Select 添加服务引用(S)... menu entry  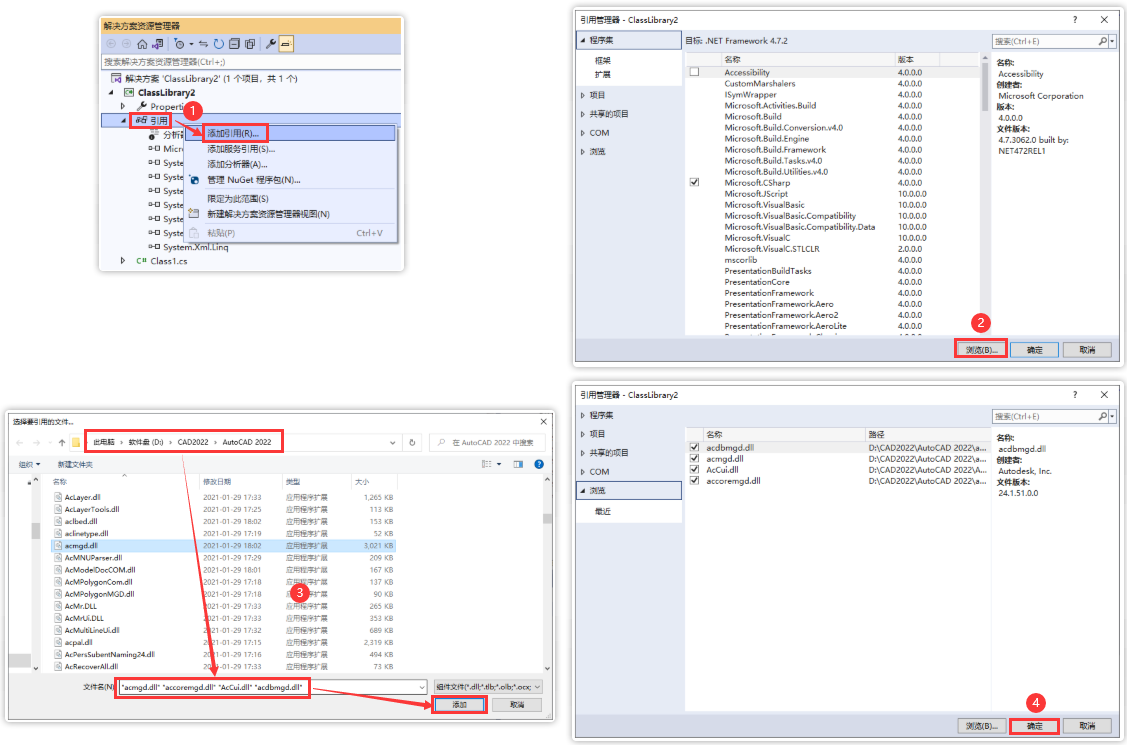click(x=291, y=149)
